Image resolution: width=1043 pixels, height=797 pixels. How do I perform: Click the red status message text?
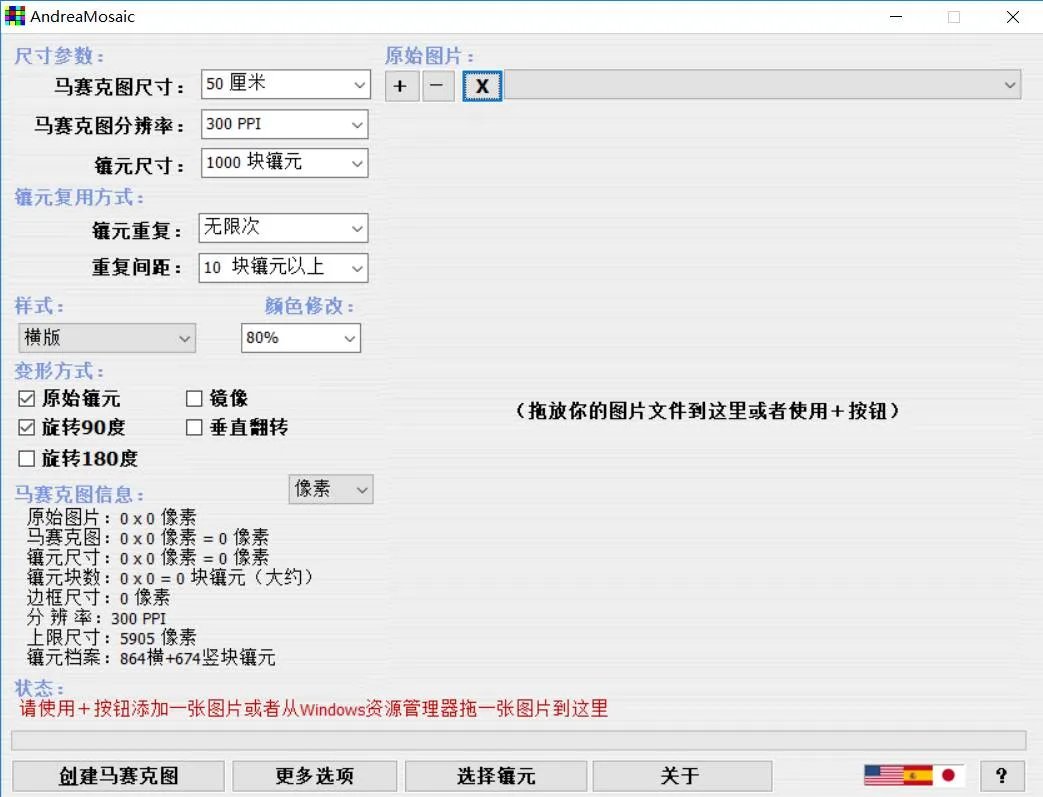[x=313, y=709]
